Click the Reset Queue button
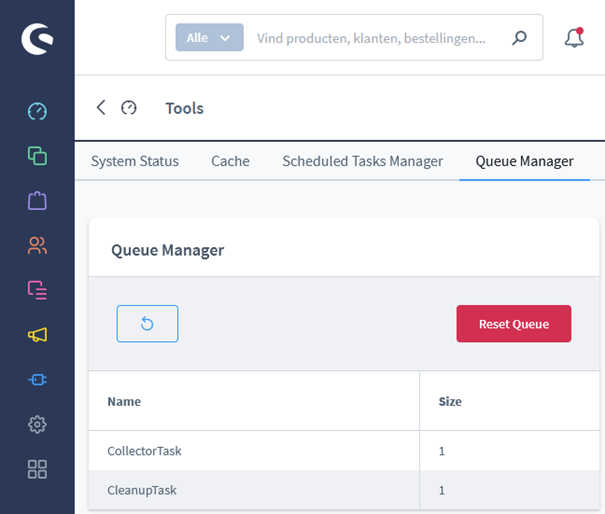Viewport: 605px width, 514px height. pos(514,324)
